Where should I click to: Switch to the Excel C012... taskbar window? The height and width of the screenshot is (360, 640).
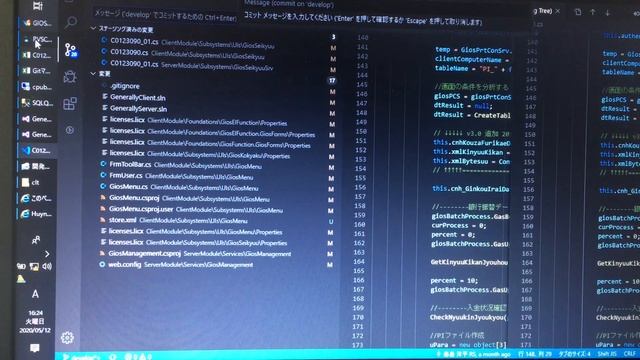[x=38, y=55]
